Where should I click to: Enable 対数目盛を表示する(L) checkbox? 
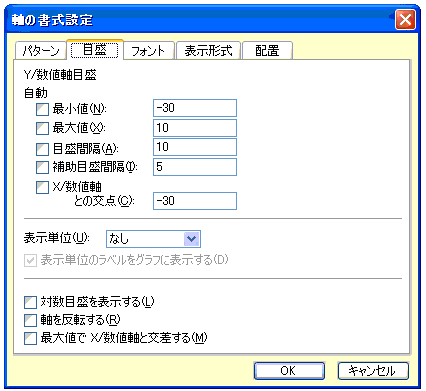click(x=30, y=302)
